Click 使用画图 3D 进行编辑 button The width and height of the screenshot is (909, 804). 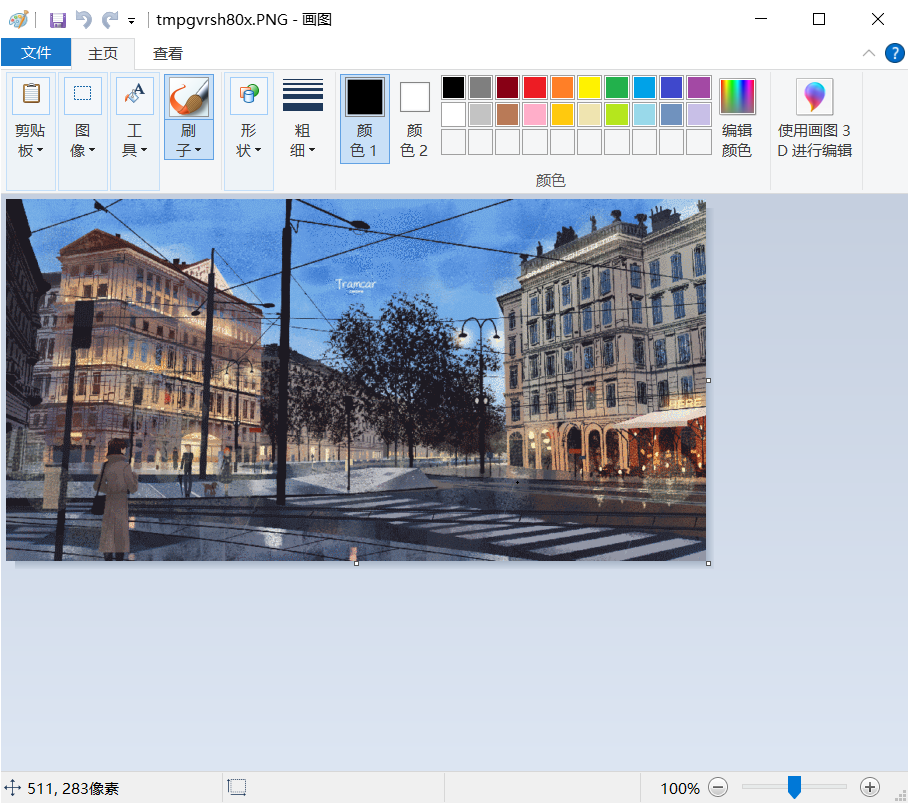click(815, 118)
